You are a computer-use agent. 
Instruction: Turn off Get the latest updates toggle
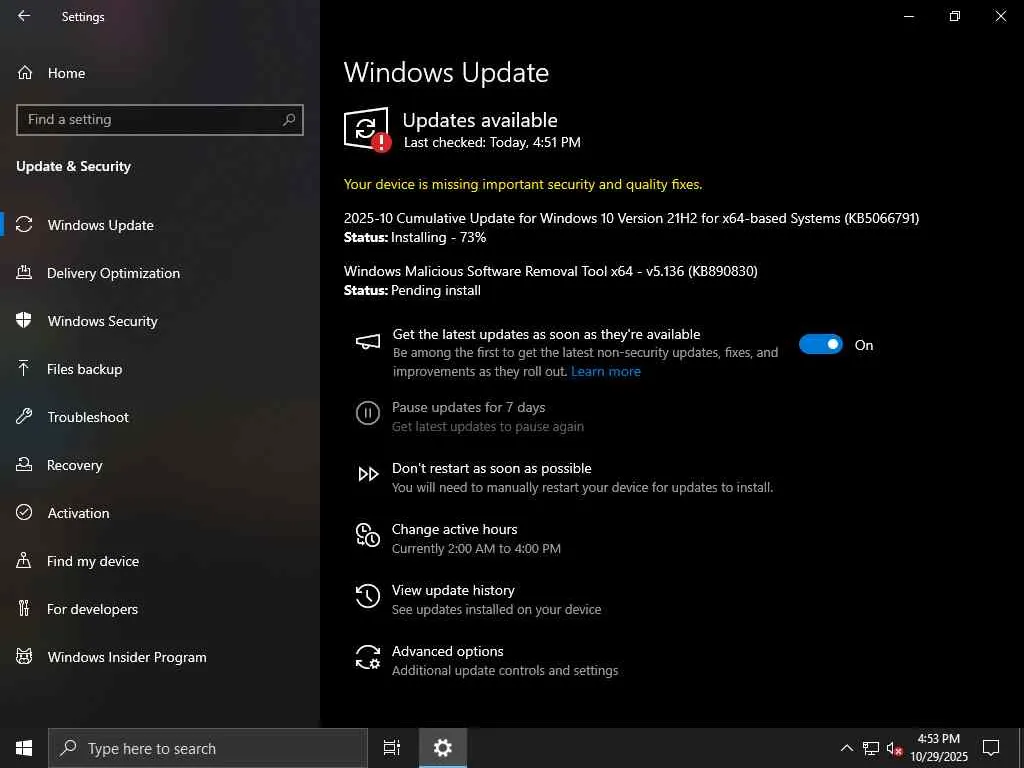tap(821, 344)
